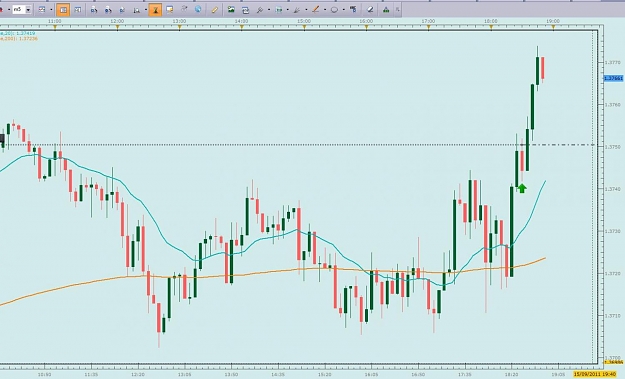
Task: Select the yellow ruler measuring tool
Action: [215, 10]
